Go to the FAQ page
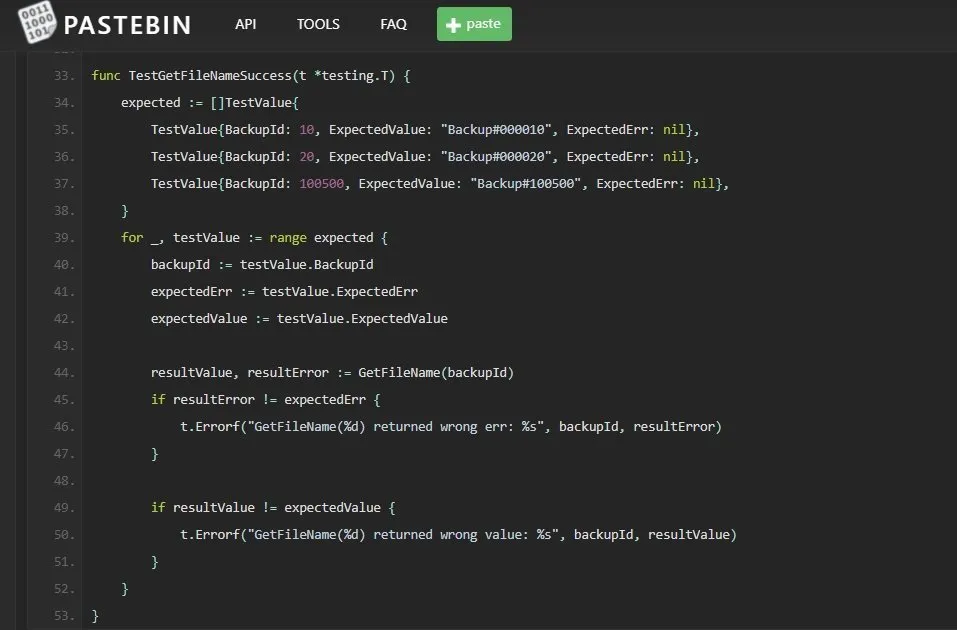This screenshot has height=630, width=957. click(x=393, y=24)
